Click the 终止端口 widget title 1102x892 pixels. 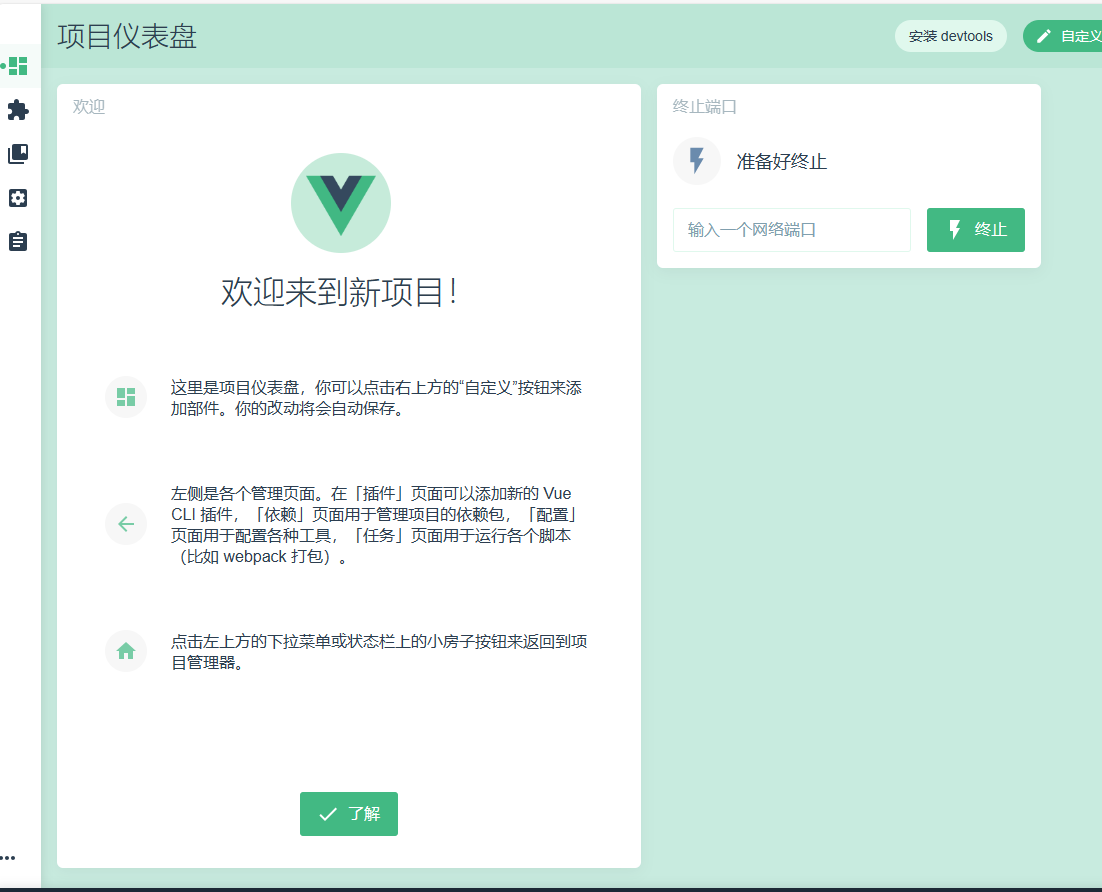704,107
